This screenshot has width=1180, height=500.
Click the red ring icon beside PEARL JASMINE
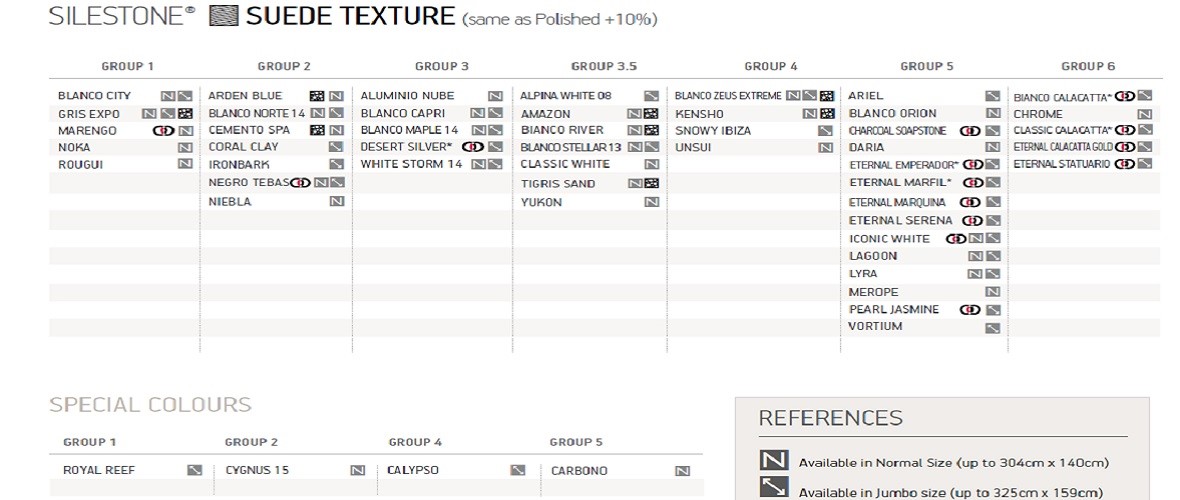click(x=969, y=309)
